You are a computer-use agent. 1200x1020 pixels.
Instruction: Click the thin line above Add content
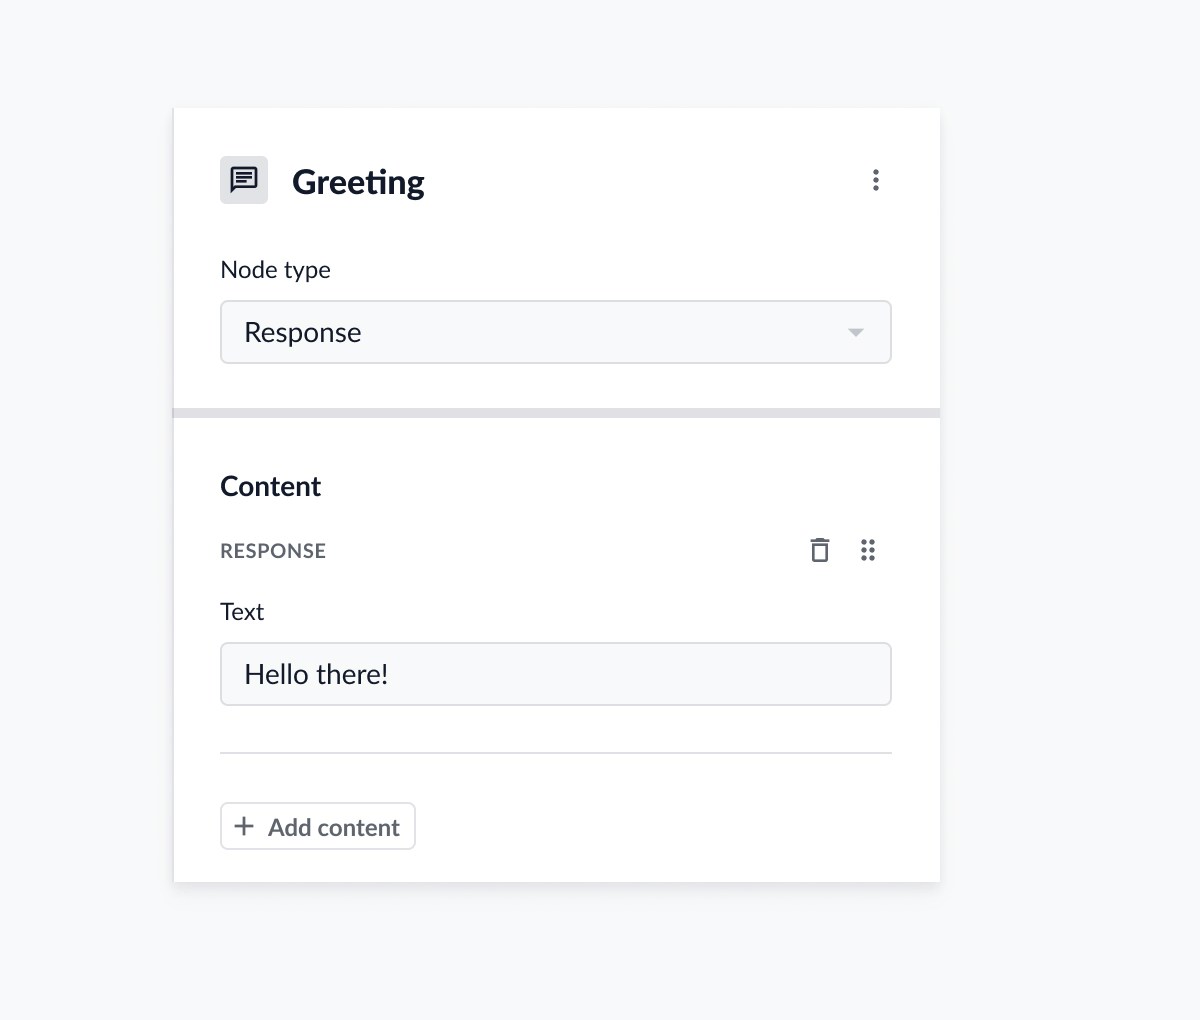556,752
